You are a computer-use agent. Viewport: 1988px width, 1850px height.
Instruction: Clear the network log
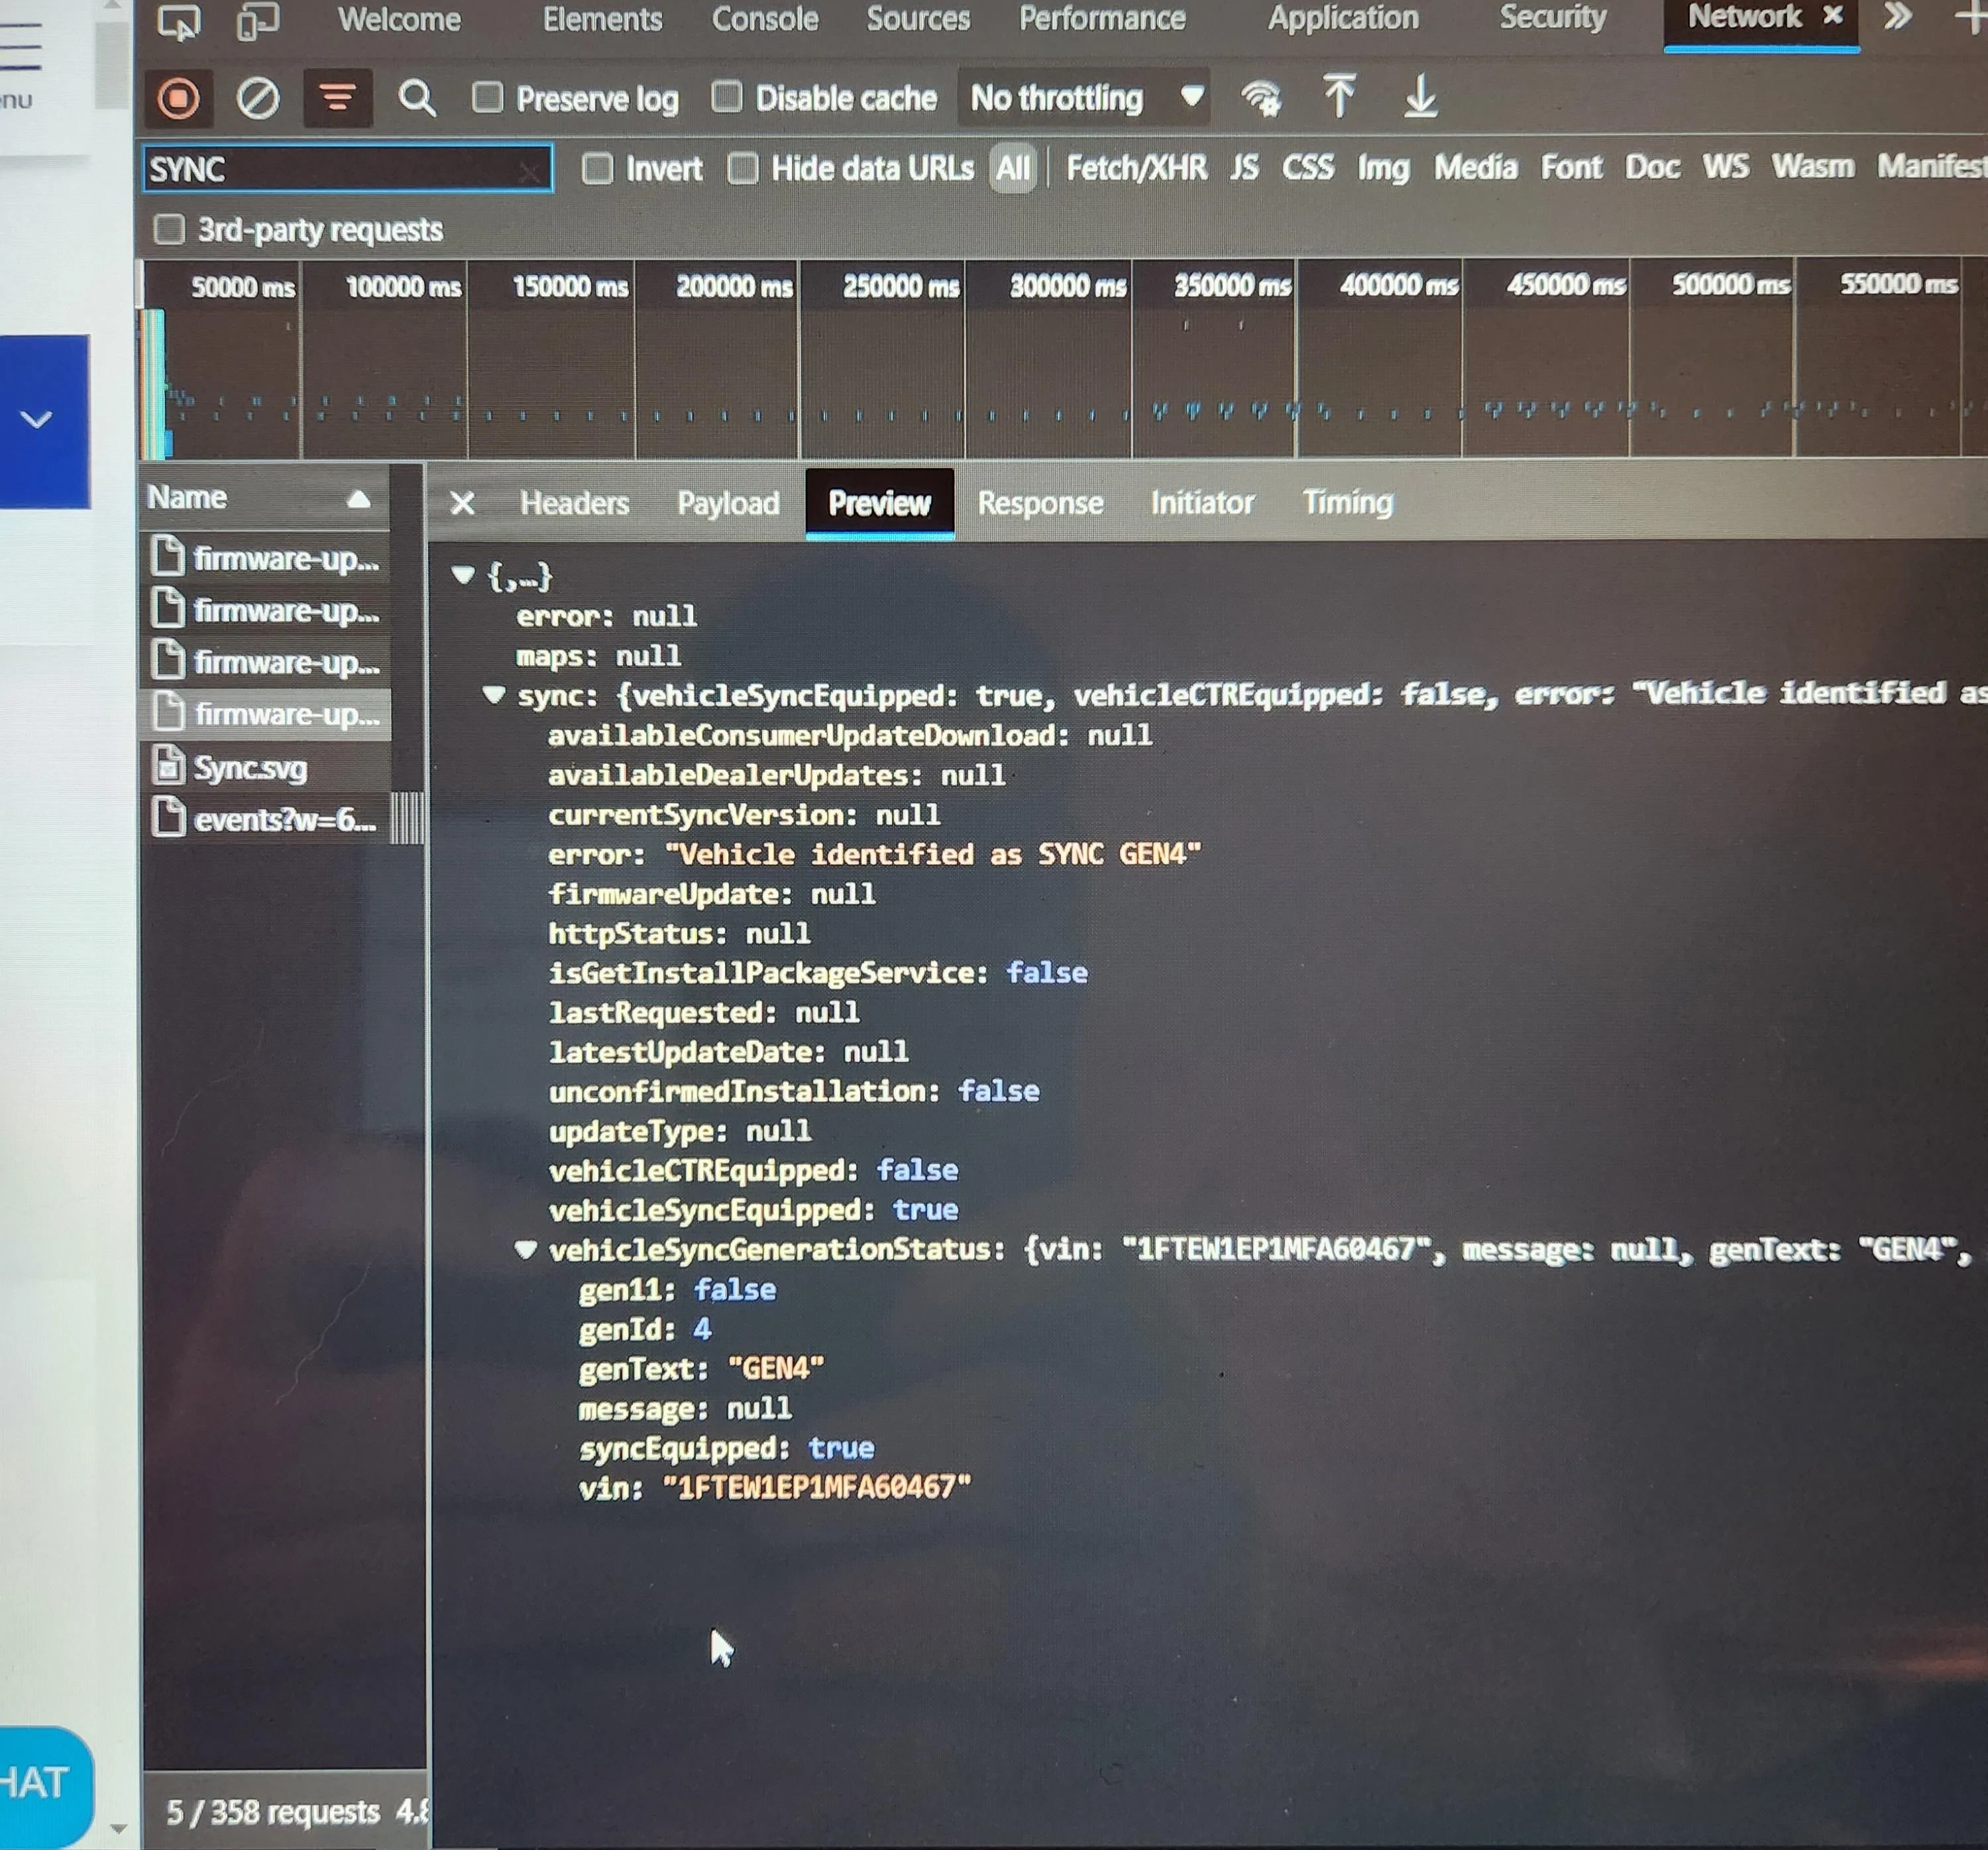point(257,98)
